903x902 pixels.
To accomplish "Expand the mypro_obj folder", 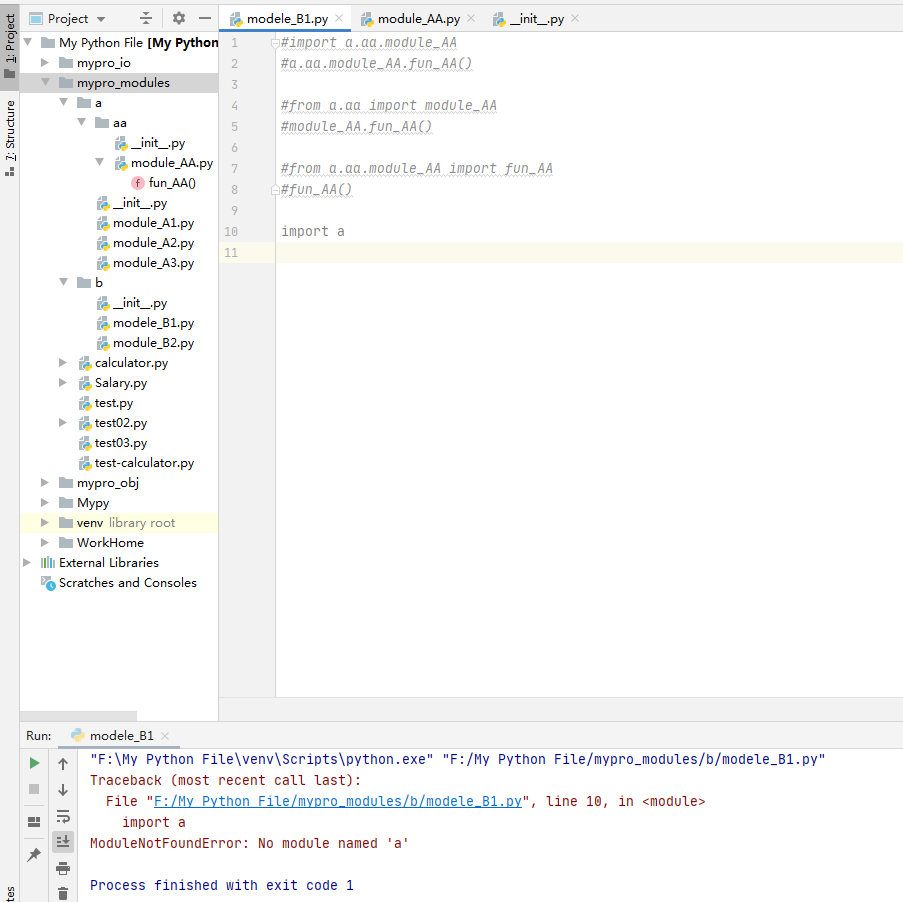I will (45, 483).
